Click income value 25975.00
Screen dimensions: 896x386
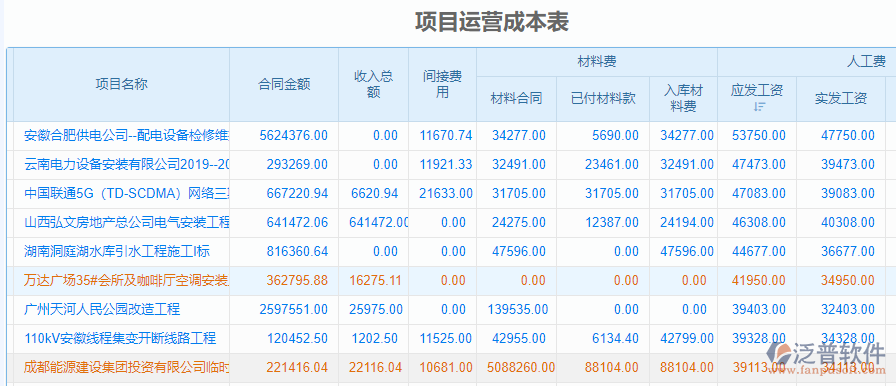point(377,309)
